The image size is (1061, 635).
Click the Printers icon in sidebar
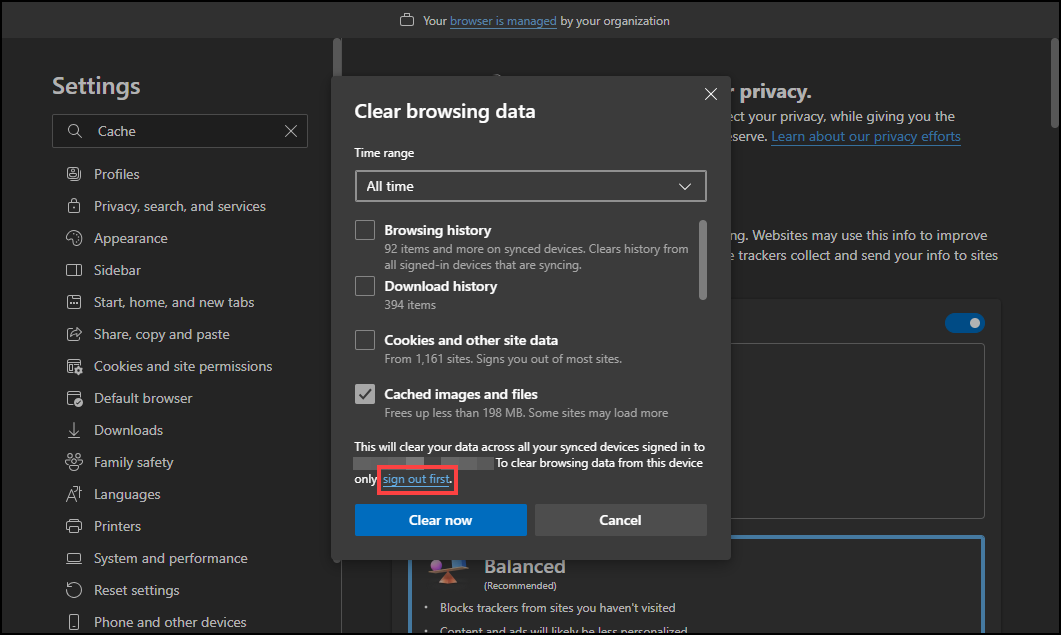[74, 526]
